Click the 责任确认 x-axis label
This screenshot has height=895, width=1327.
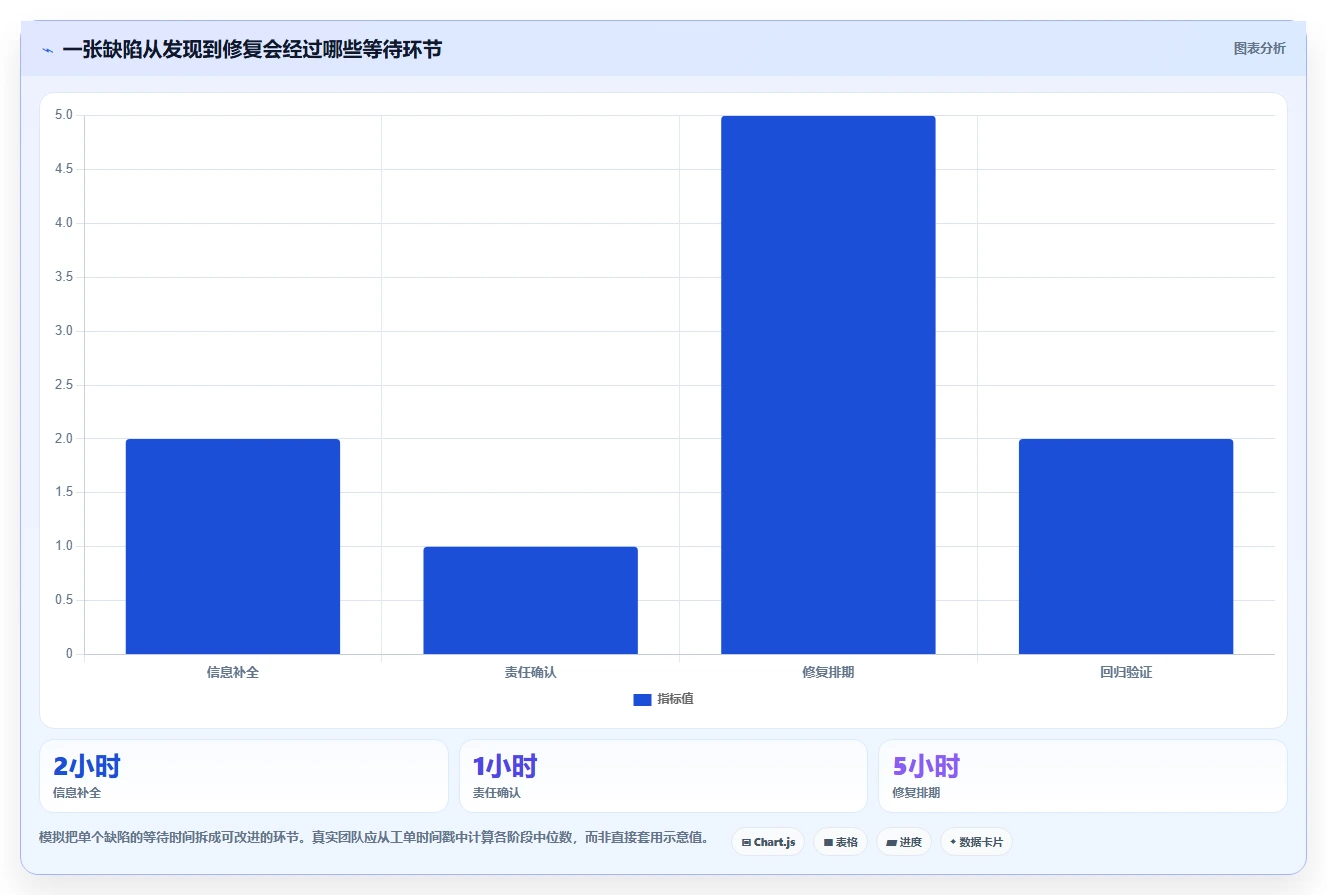(x=530, y=673)
